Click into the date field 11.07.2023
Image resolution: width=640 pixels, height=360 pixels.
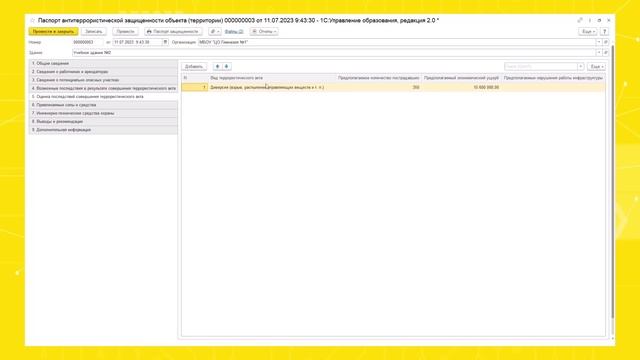click(x=137, y=42)
